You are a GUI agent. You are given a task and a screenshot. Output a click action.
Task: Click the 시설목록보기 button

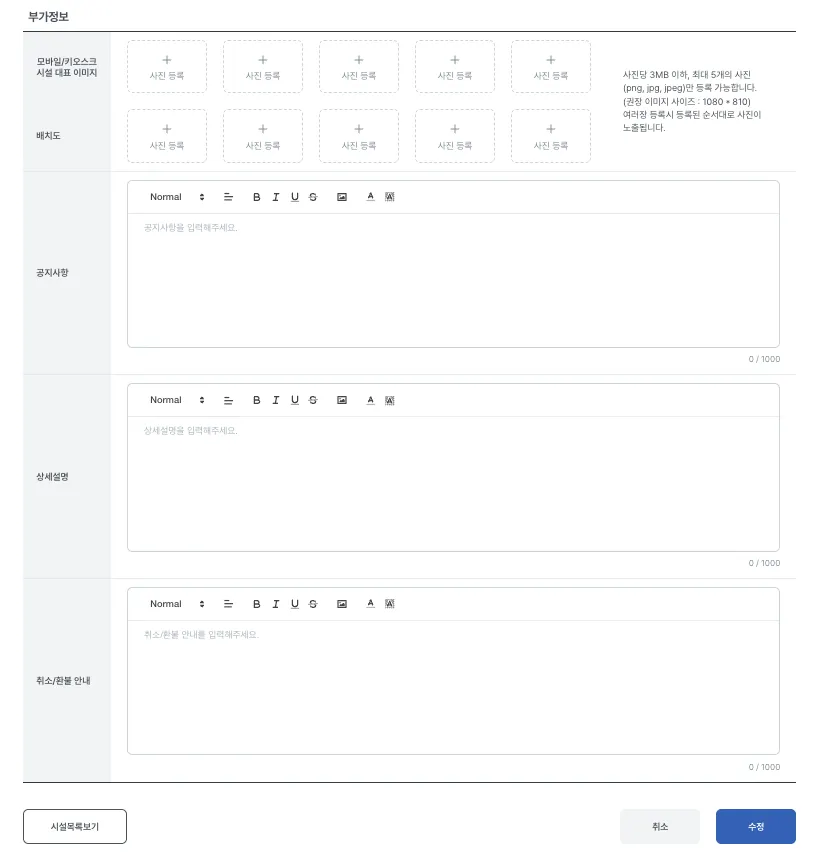tap(75, 827)
